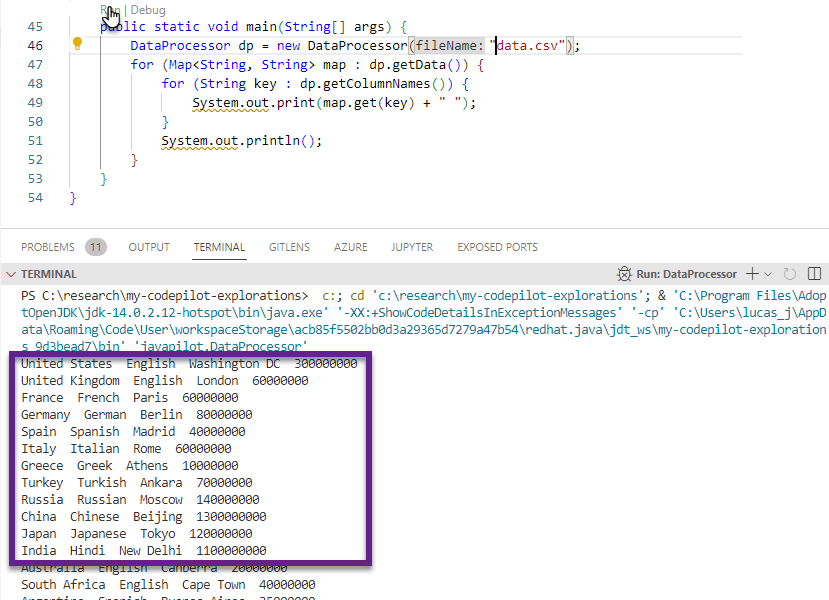
Task: Open the new terminal launch profile dropdown
Action: coord(768,274)
